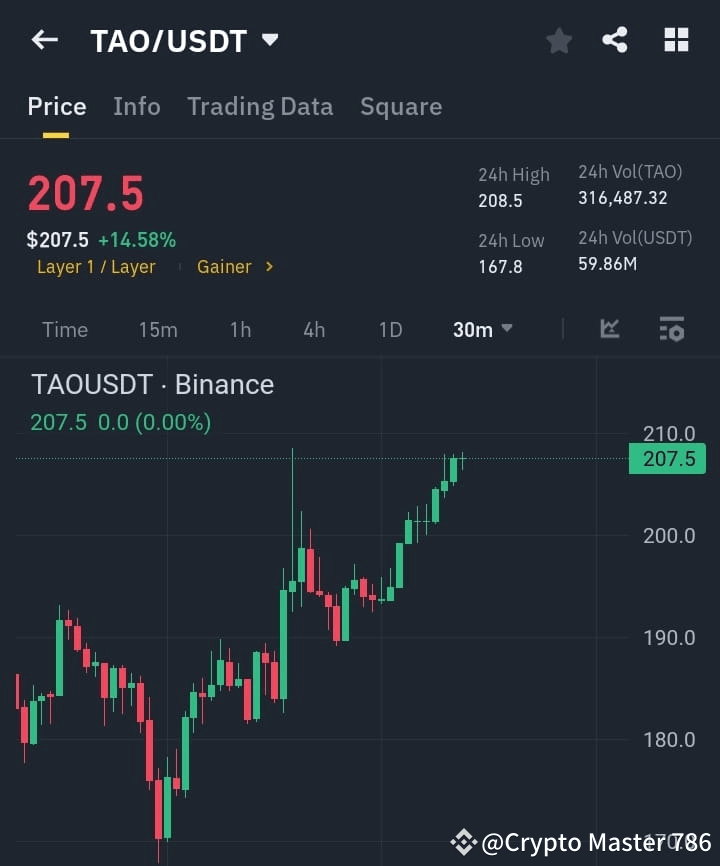Screen dimensions: 720x866
Task: Switch to the 1D timeframe
Action: click(390, 329)
